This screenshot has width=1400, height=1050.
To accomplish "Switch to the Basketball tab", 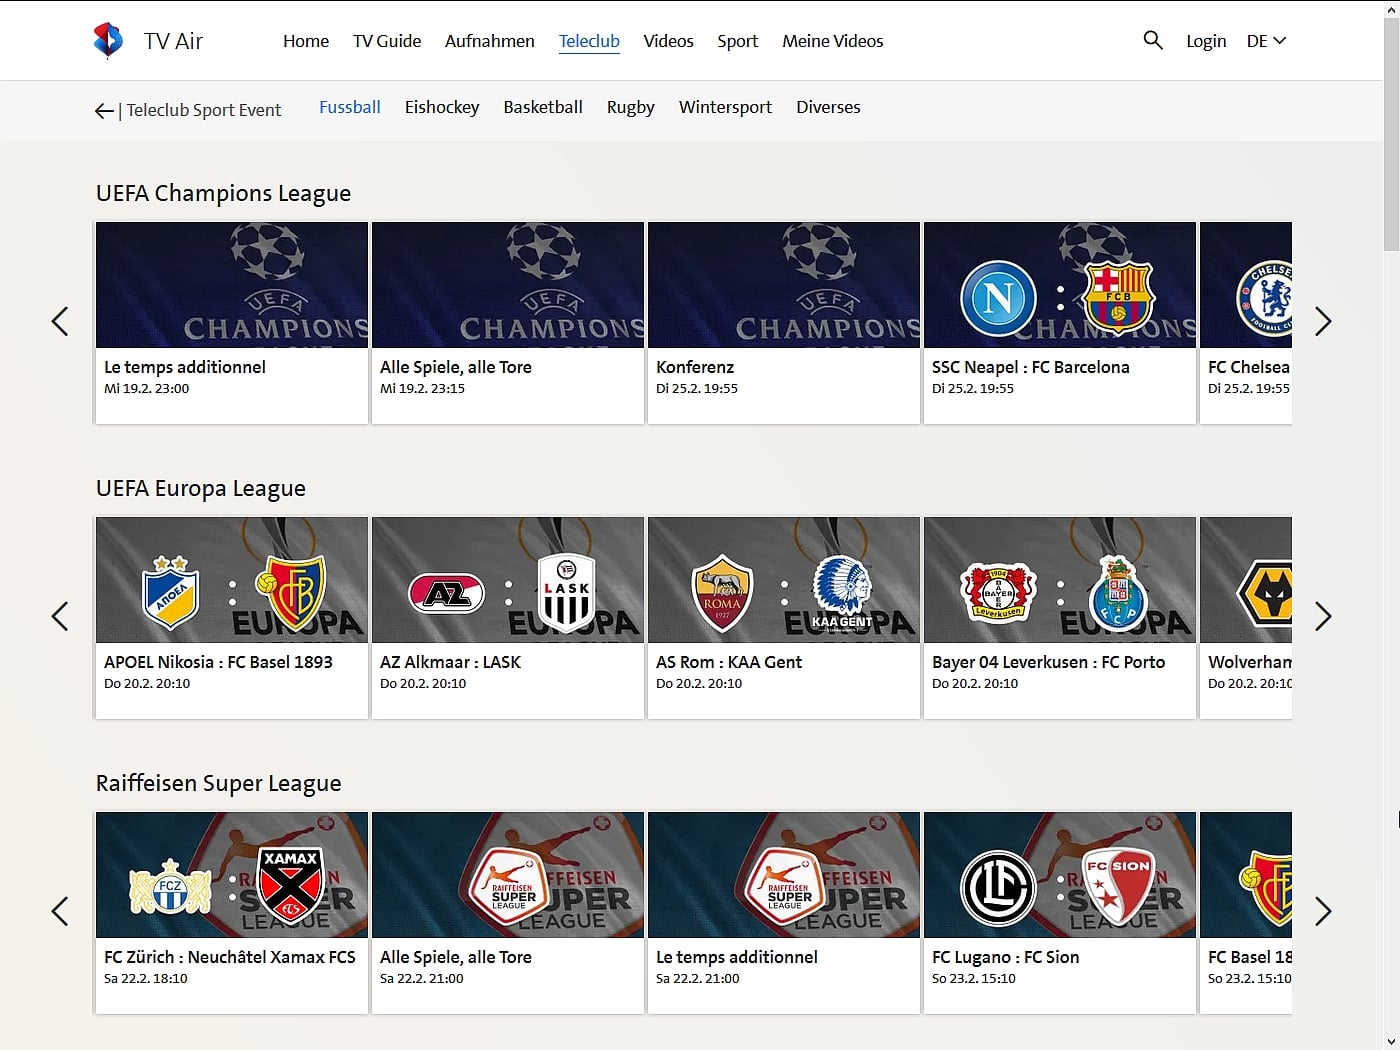I will coord(543,107).
